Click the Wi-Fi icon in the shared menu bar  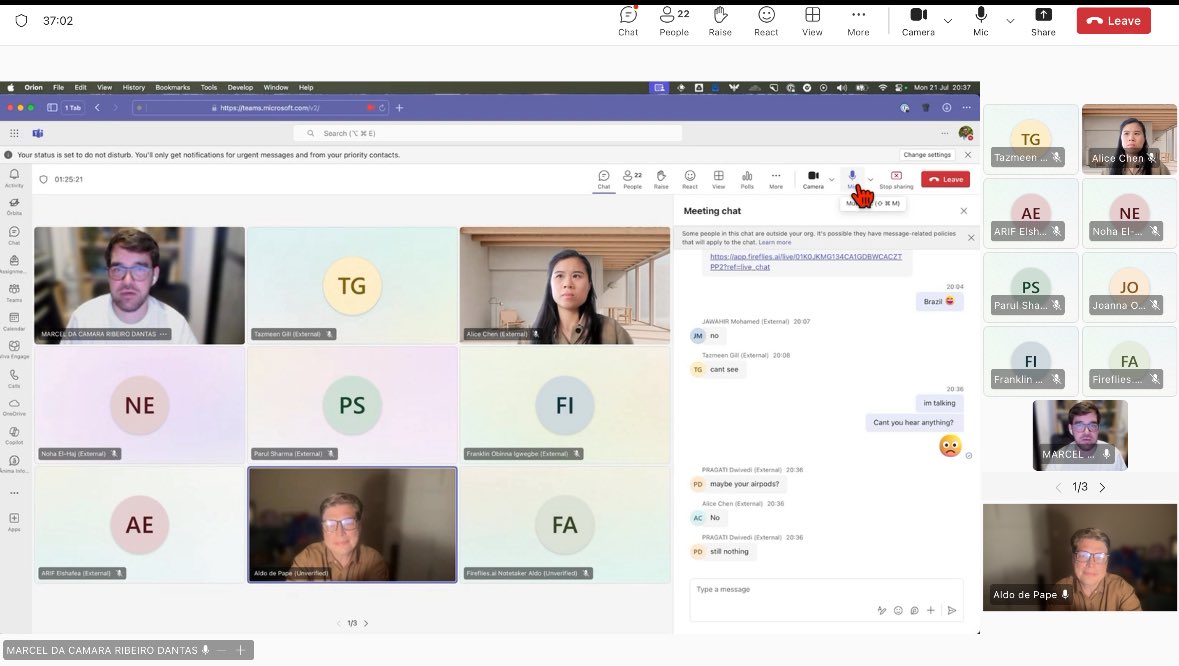click(883, 87)
